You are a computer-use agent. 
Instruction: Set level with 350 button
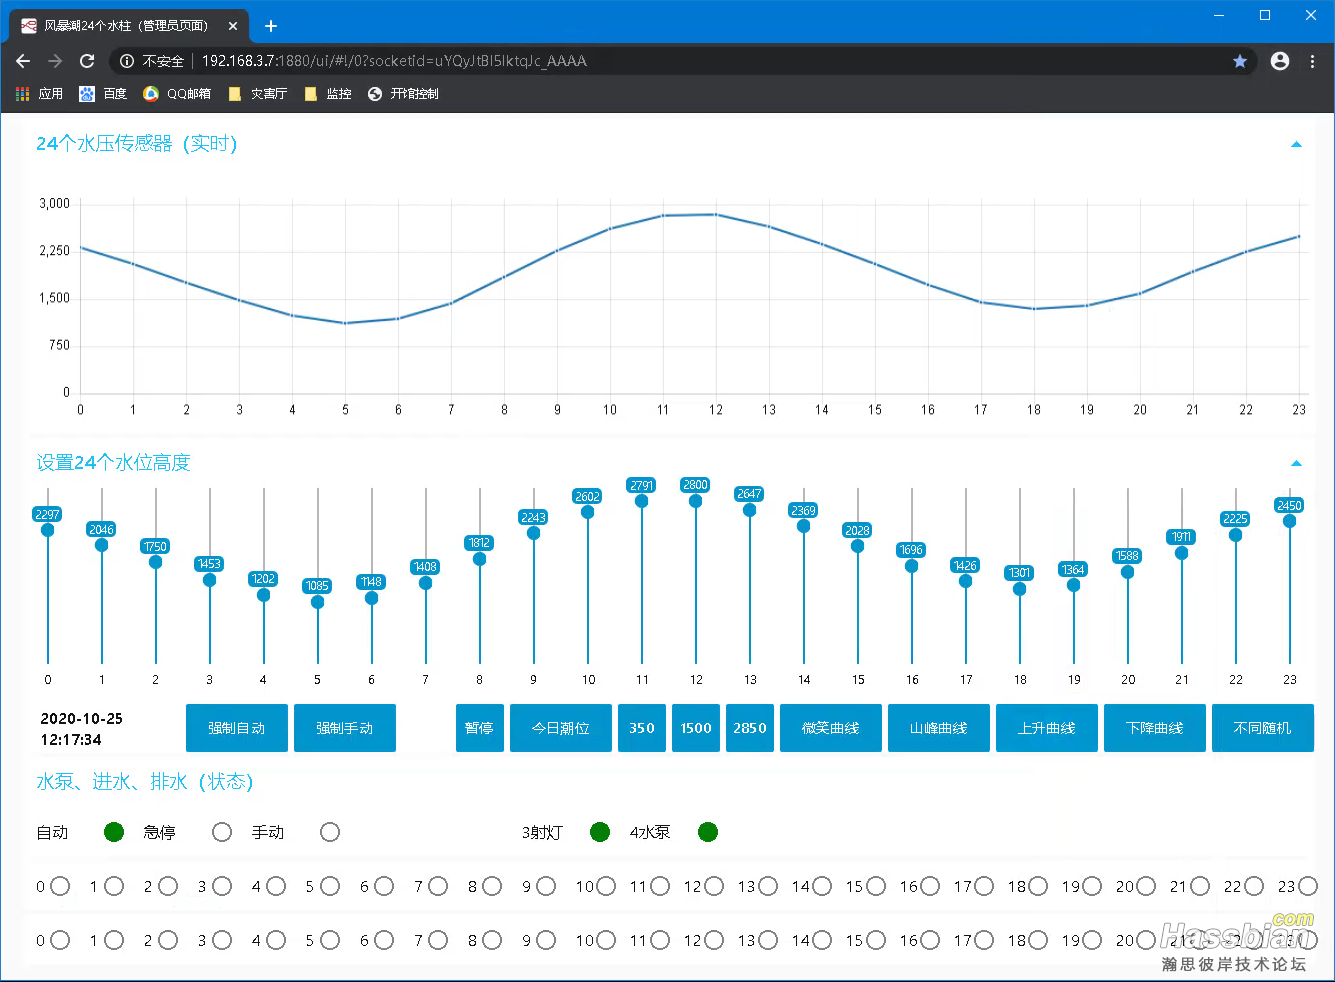(642, 728)
